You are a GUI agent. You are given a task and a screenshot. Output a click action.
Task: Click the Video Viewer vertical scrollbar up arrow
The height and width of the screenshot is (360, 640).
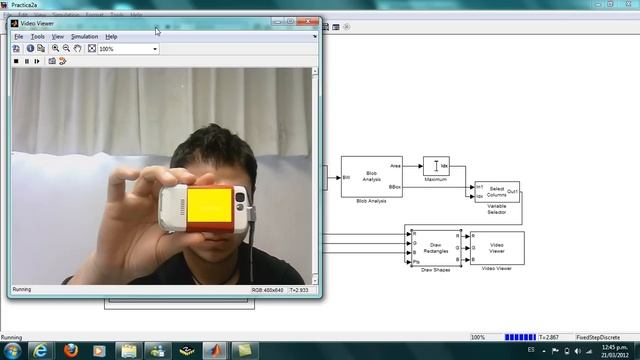click(x=315, y=71)
